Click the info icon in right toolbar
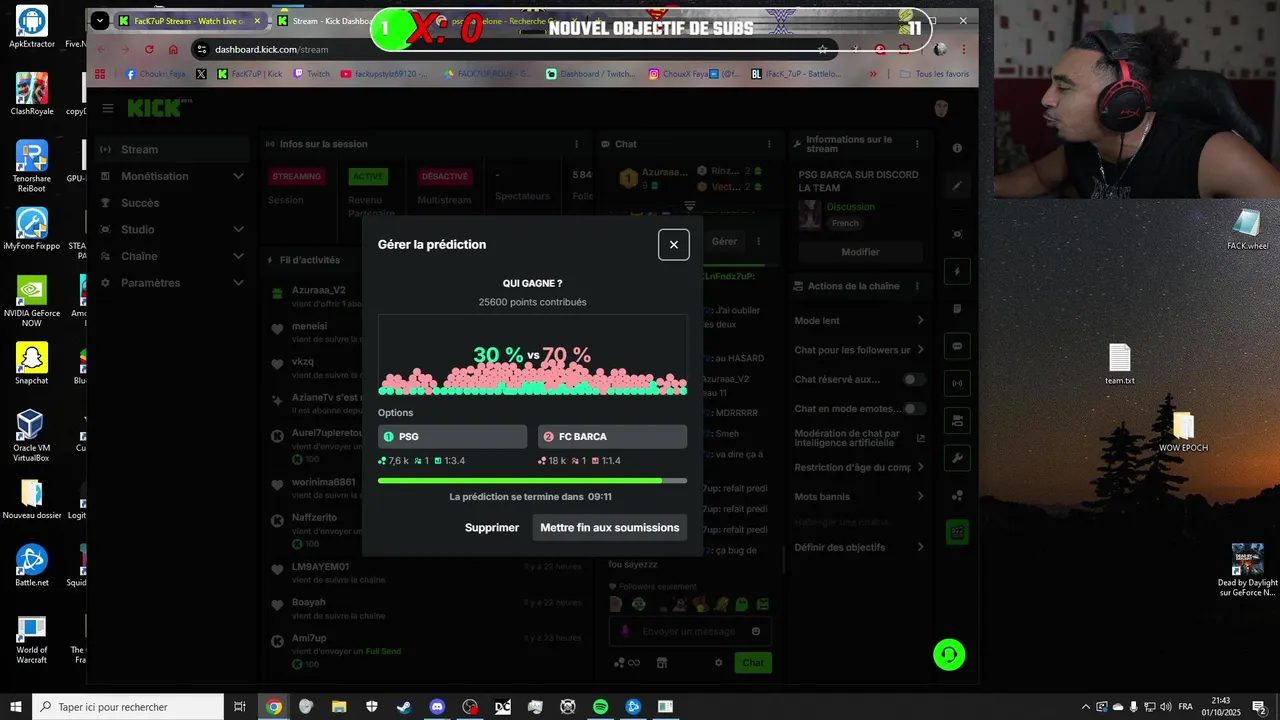 click(957, 148)
